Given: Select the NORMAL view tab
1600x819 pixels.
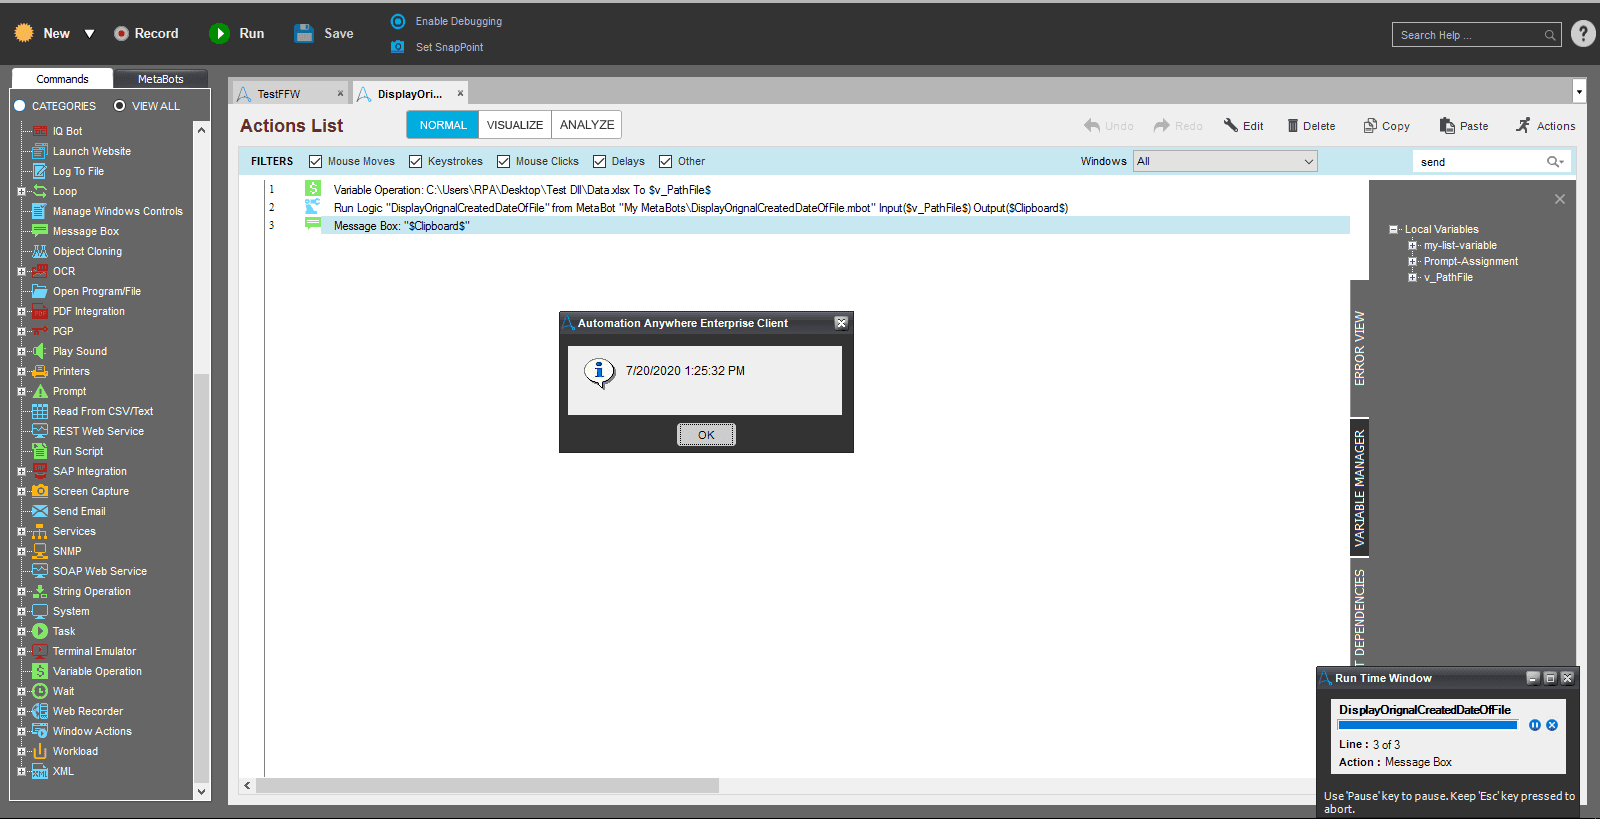Looking at the screenshot, I should [443, 125].
